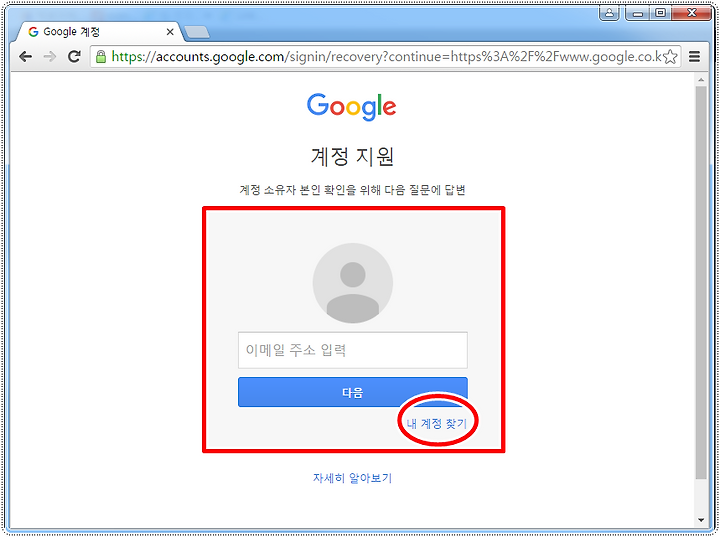Open a new tab button

pyautogui.click(x=197, y=32)
